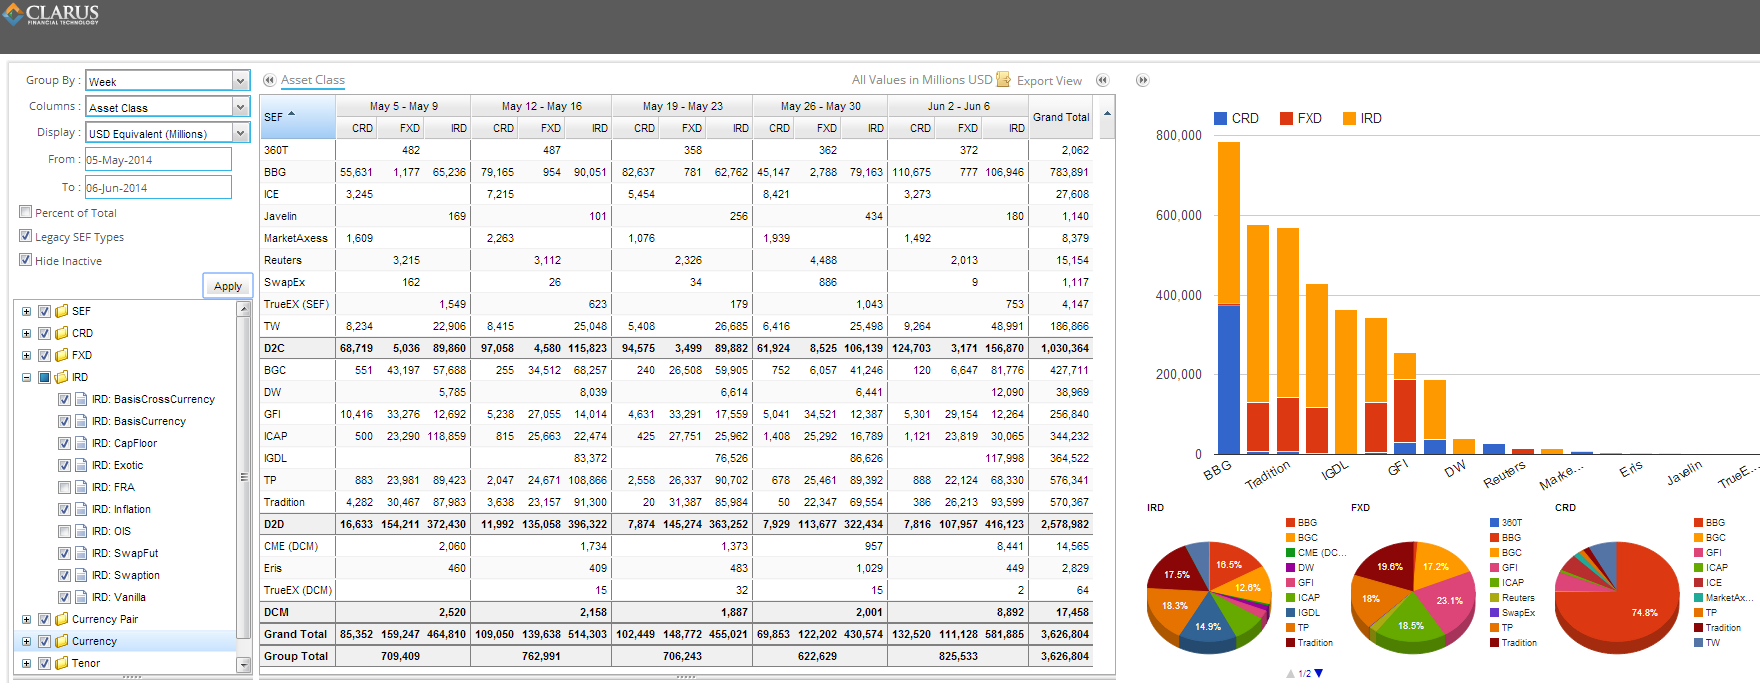
Task: Click the Export View link
Action: [1049, 81]
